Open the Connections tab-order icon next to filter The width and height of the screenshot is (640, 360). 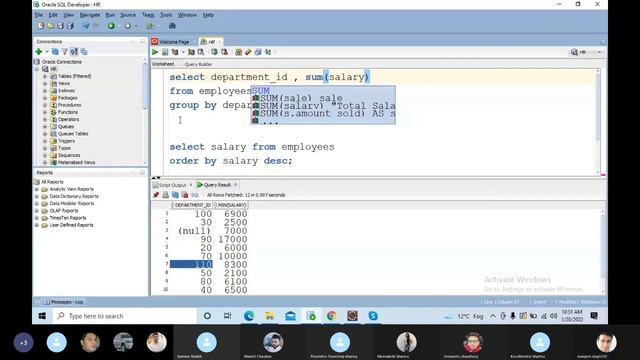tap(74, 51)
